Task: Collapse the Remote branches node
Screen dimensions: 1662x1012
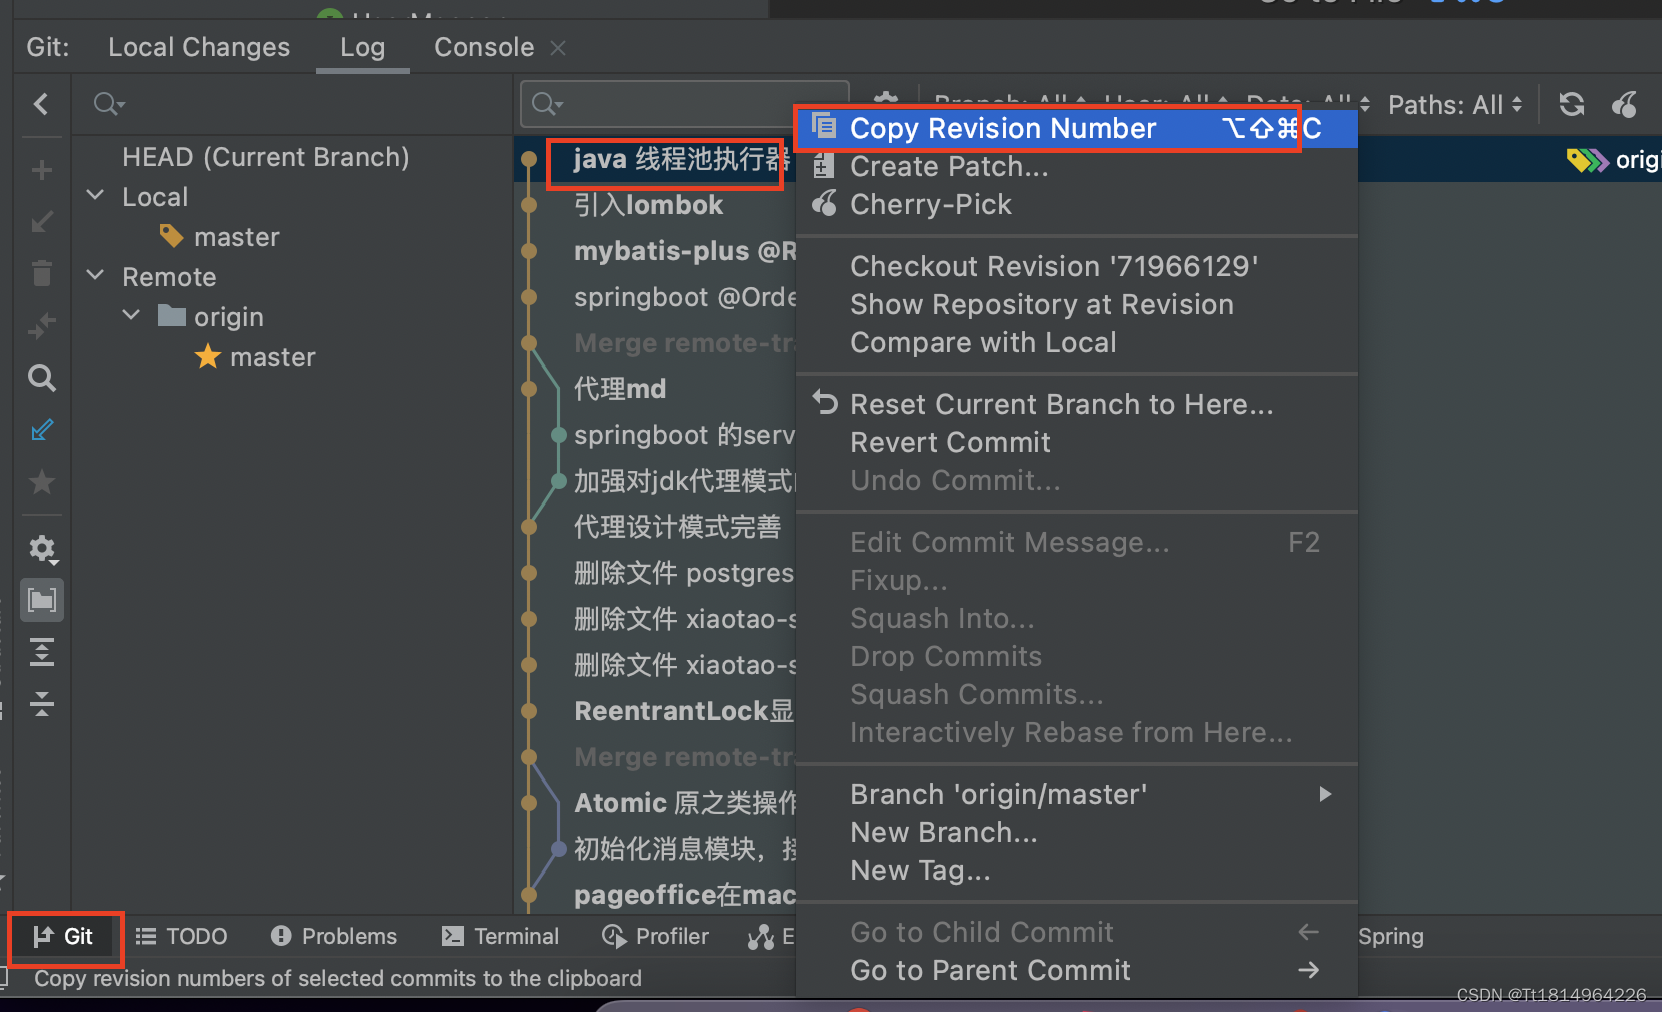Action: (x=96, y=275)
